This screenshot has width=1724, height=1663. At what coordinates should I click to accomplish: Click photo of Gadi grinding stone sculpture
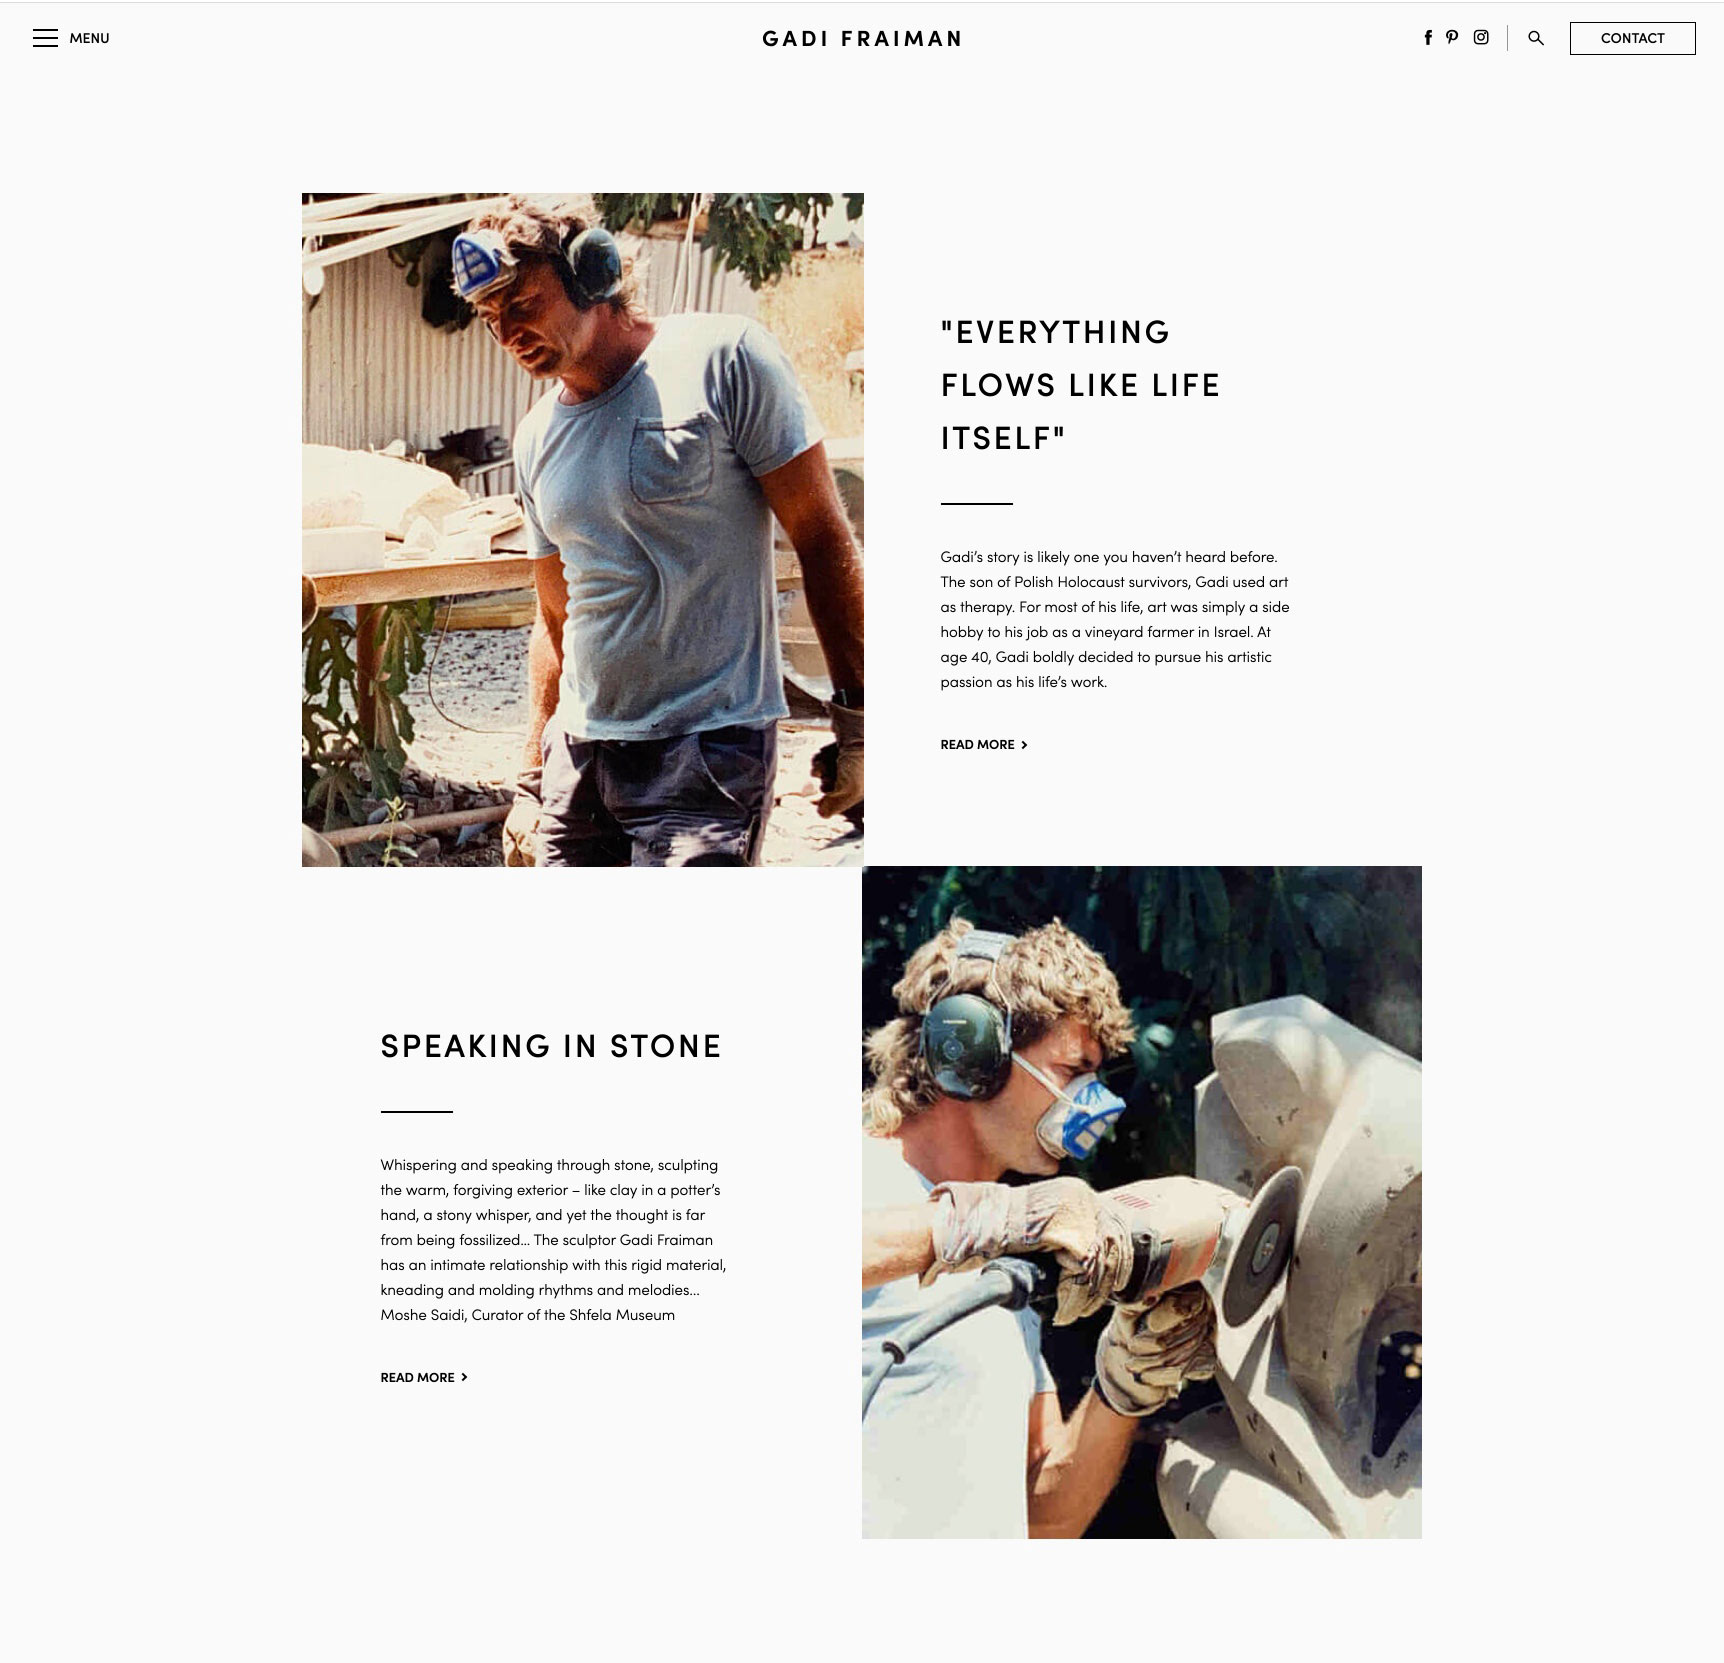[1142, 1202]
